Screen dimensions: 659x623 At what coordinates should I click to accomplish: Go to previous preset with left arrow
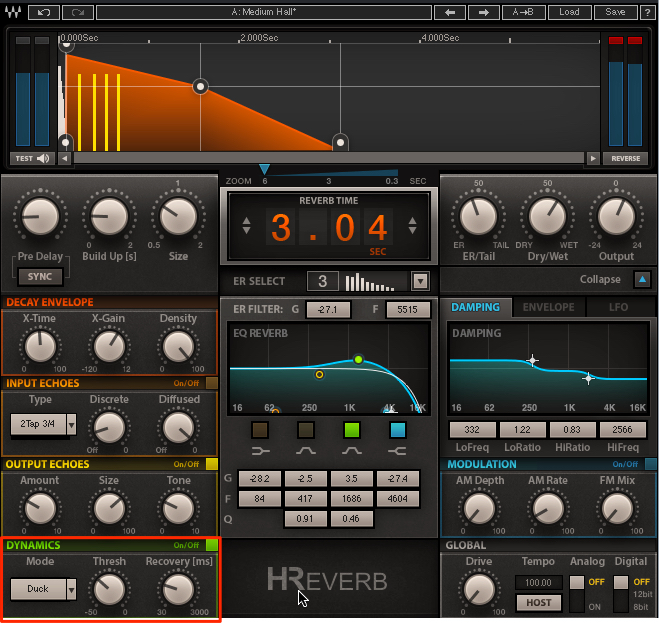pos(450,12)
